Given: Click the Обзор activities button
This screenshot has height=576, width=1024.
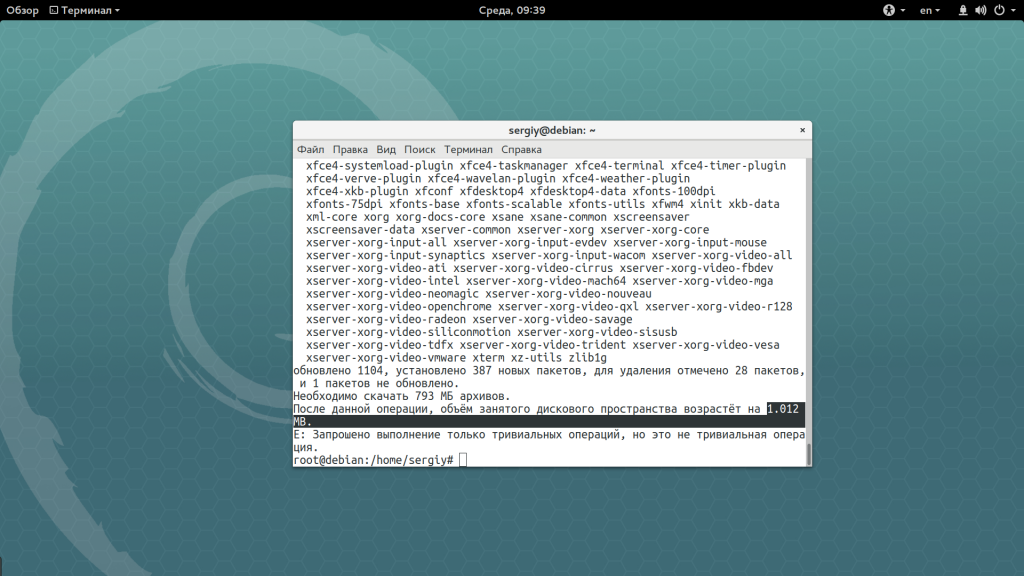Looking at the screenshot, I should tap(22, 10).
